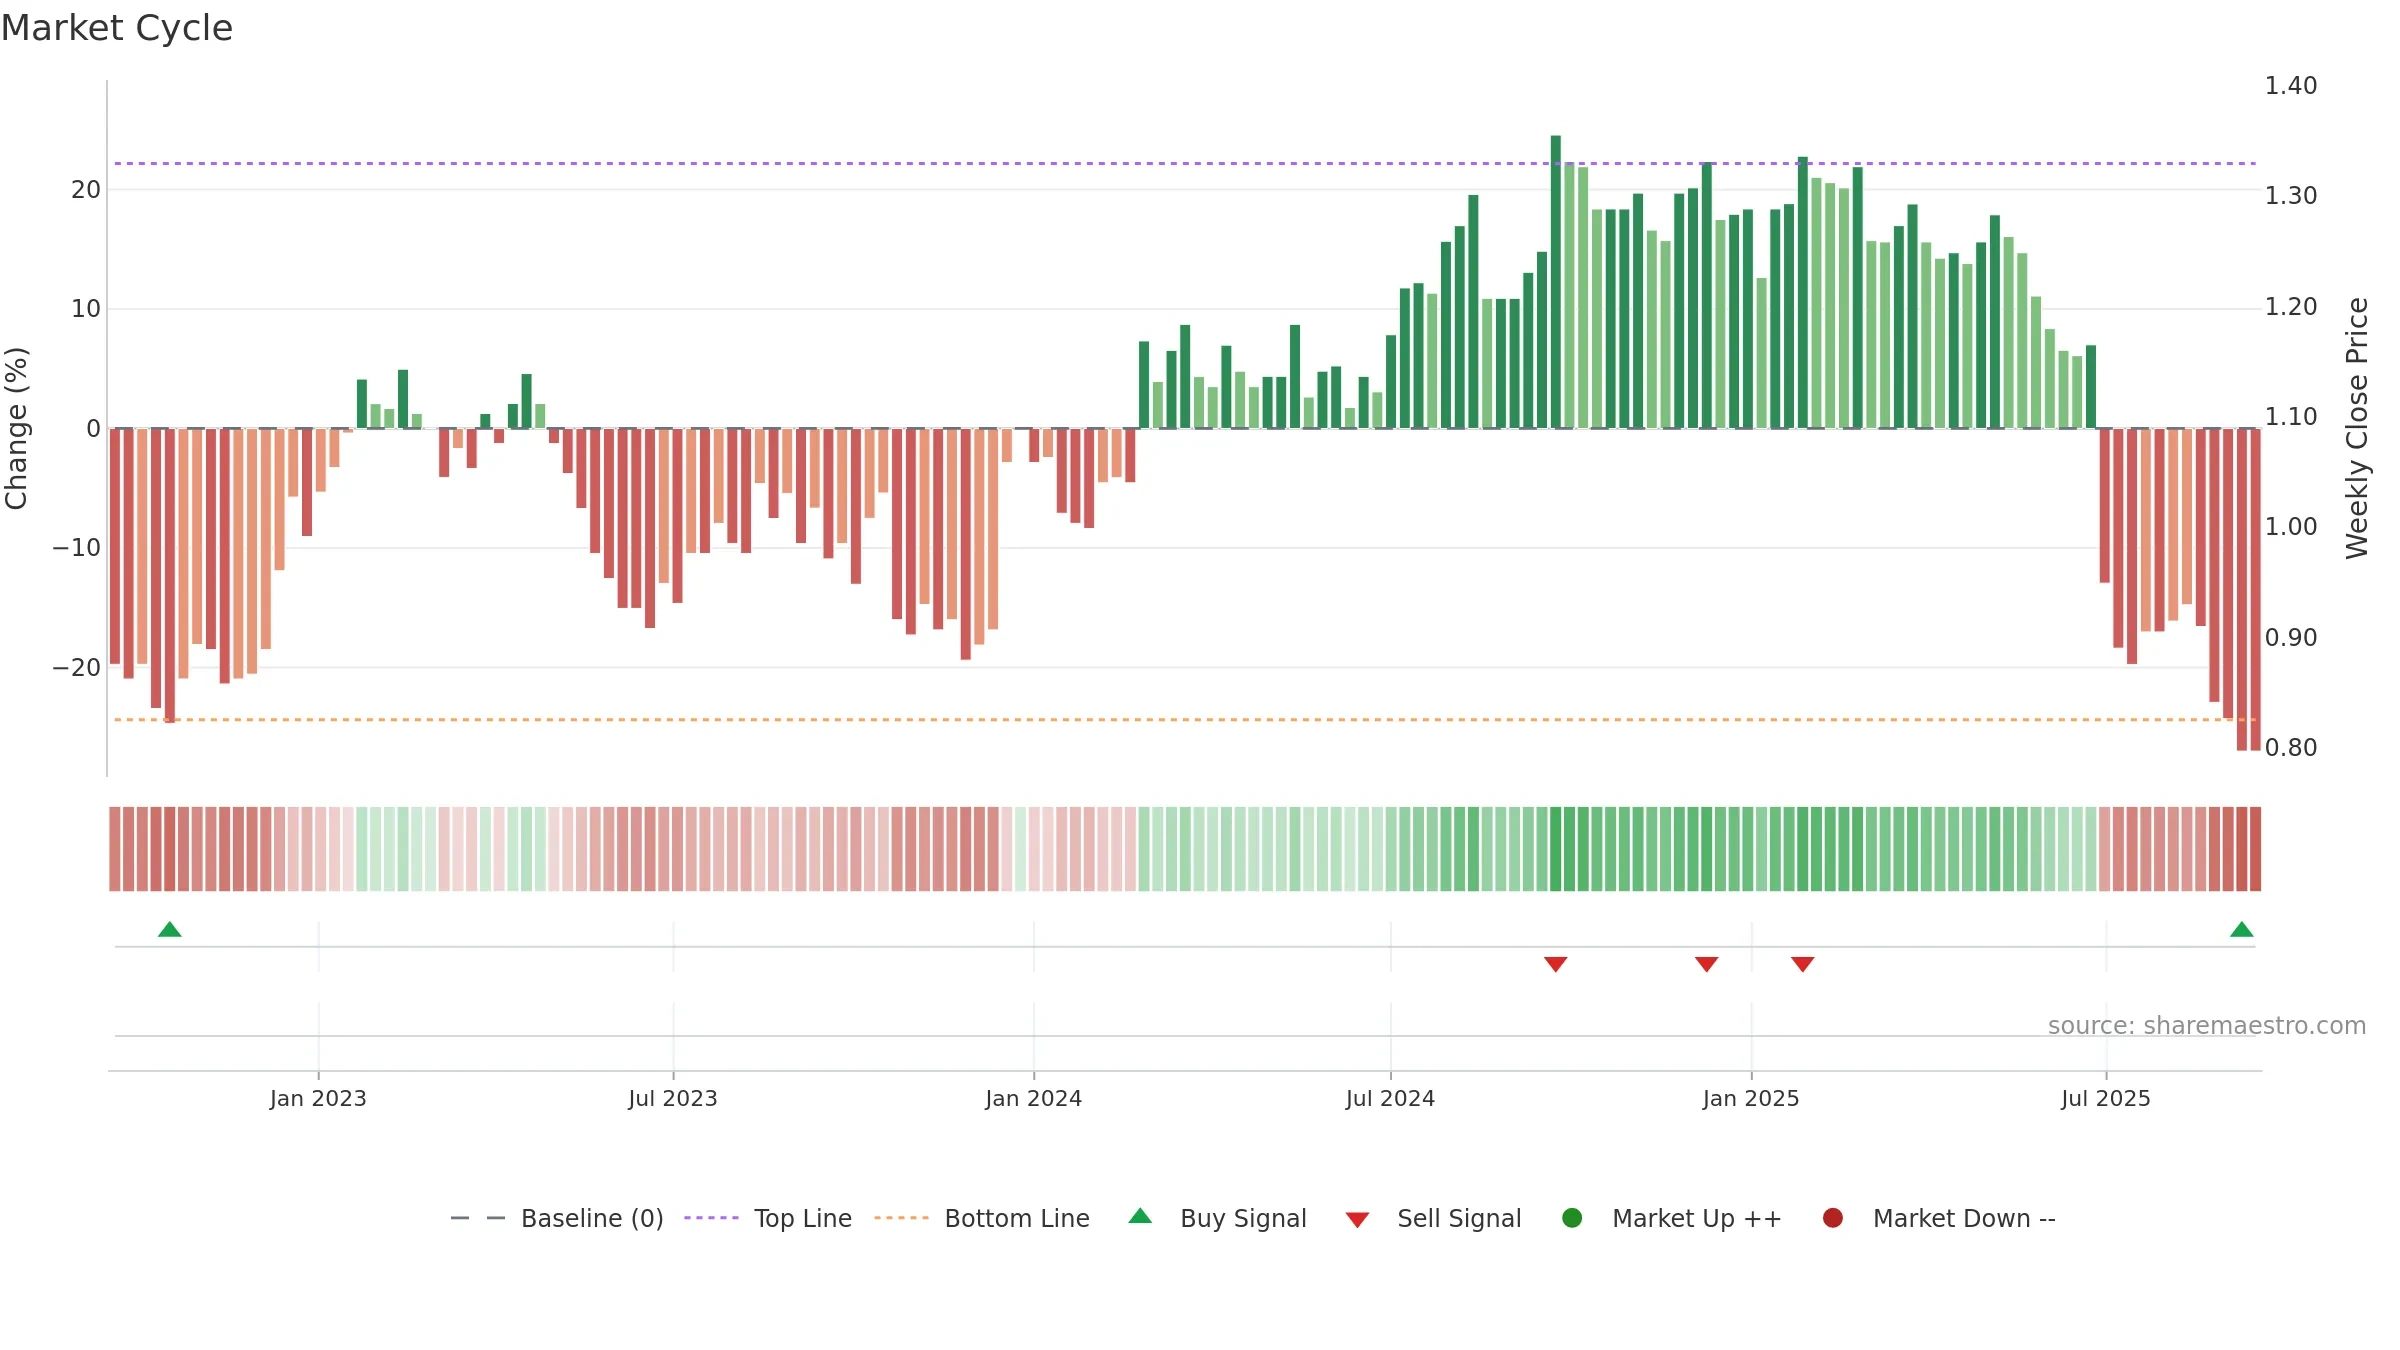Click the source: sharemaestro.com text
The image size is (2400, 1350).
2207,1026
